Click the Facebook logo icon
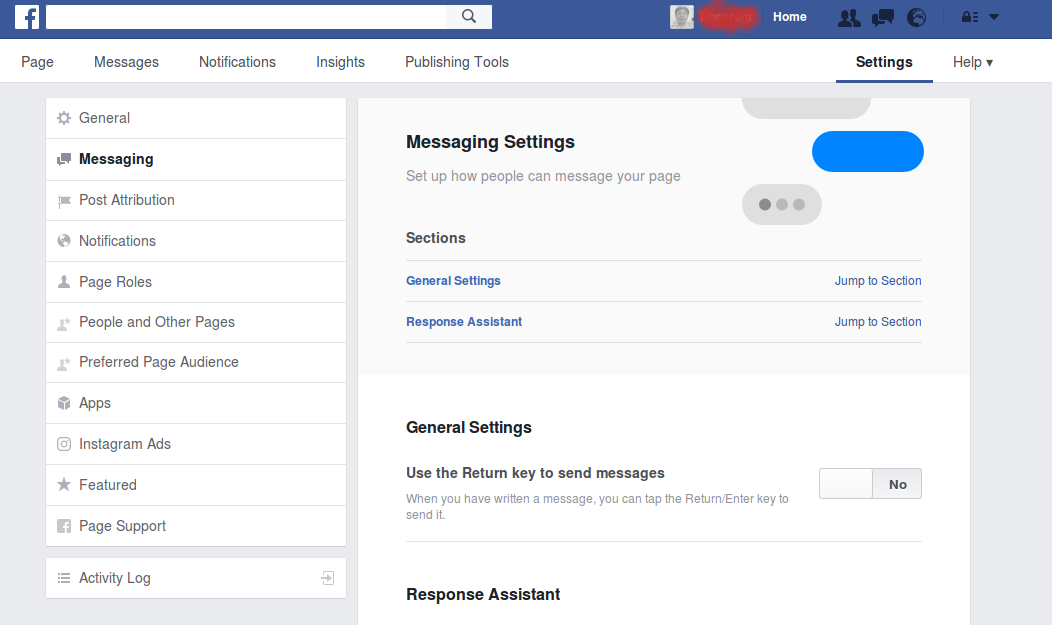This screenshot has height=625, width=1052. tap(27, 17)
